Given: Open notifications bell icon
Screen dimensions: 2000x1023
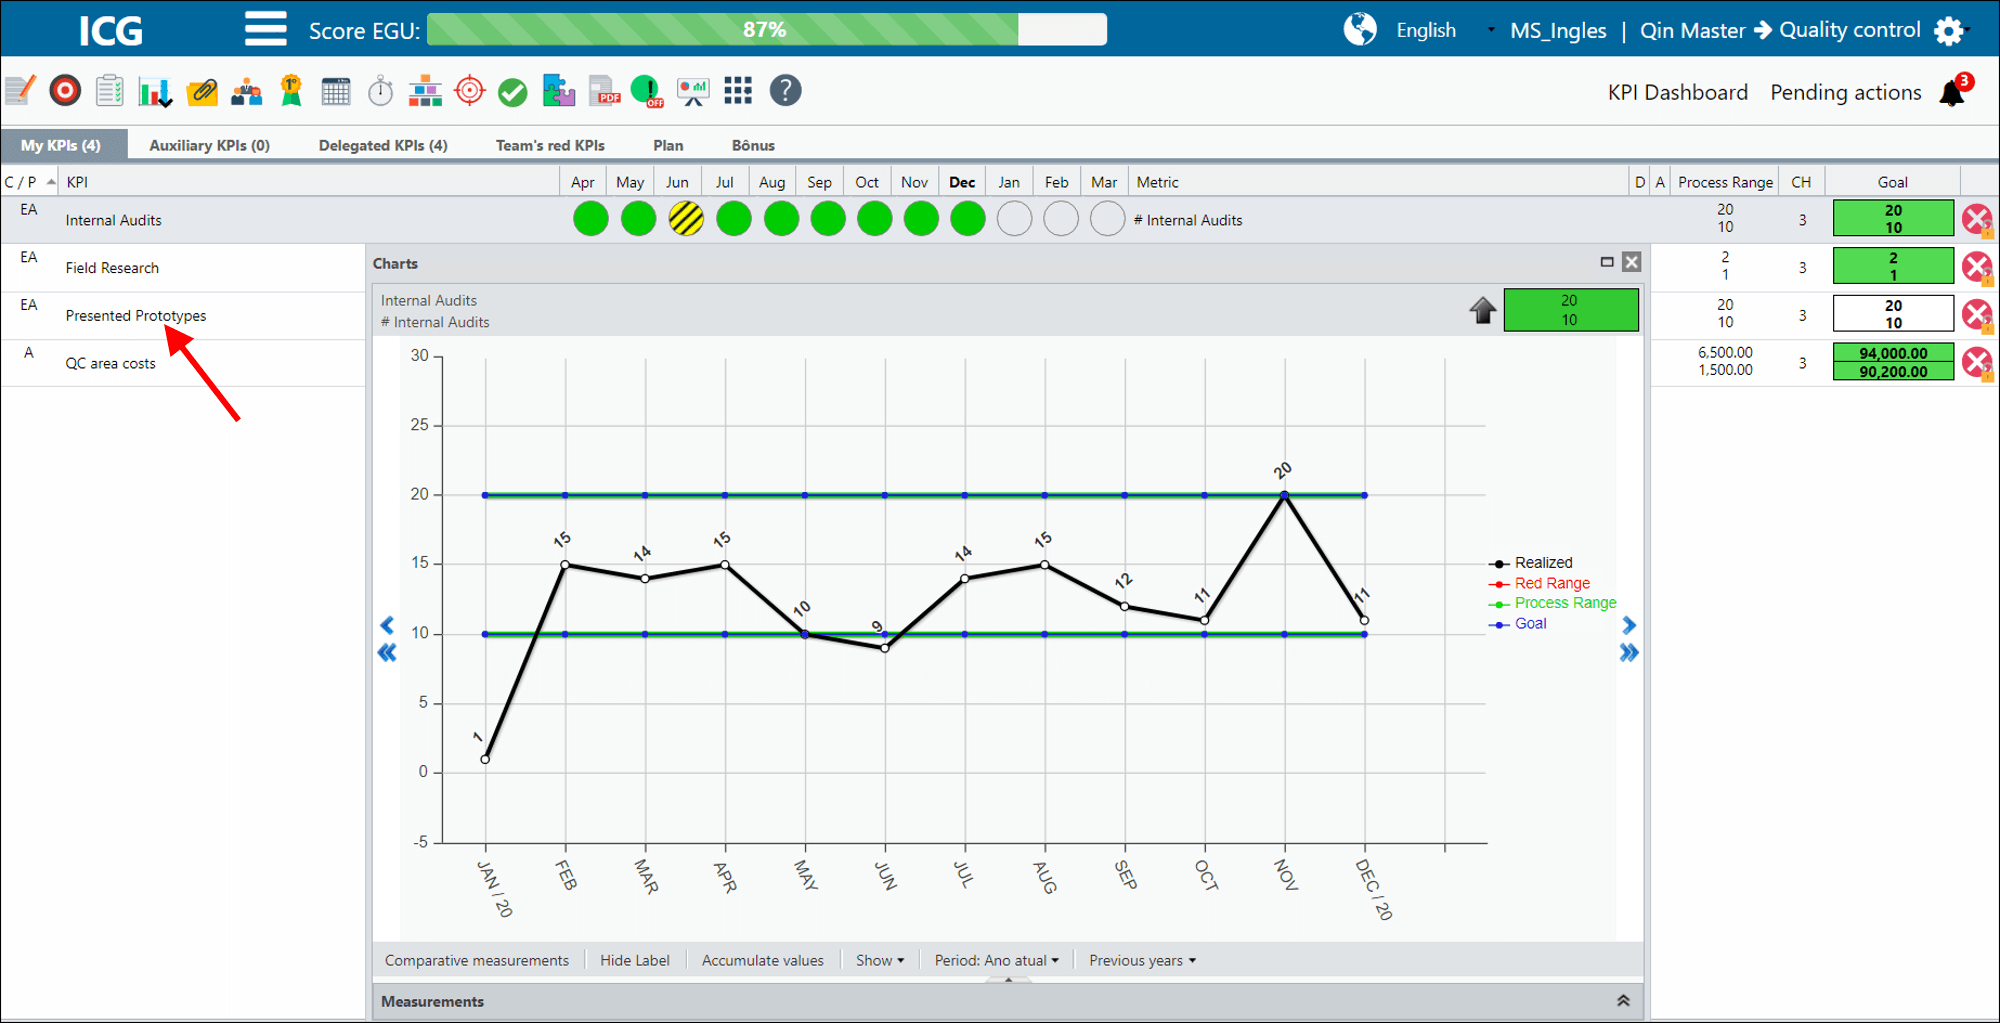Looking at the screenshot, I should 1953,92.
